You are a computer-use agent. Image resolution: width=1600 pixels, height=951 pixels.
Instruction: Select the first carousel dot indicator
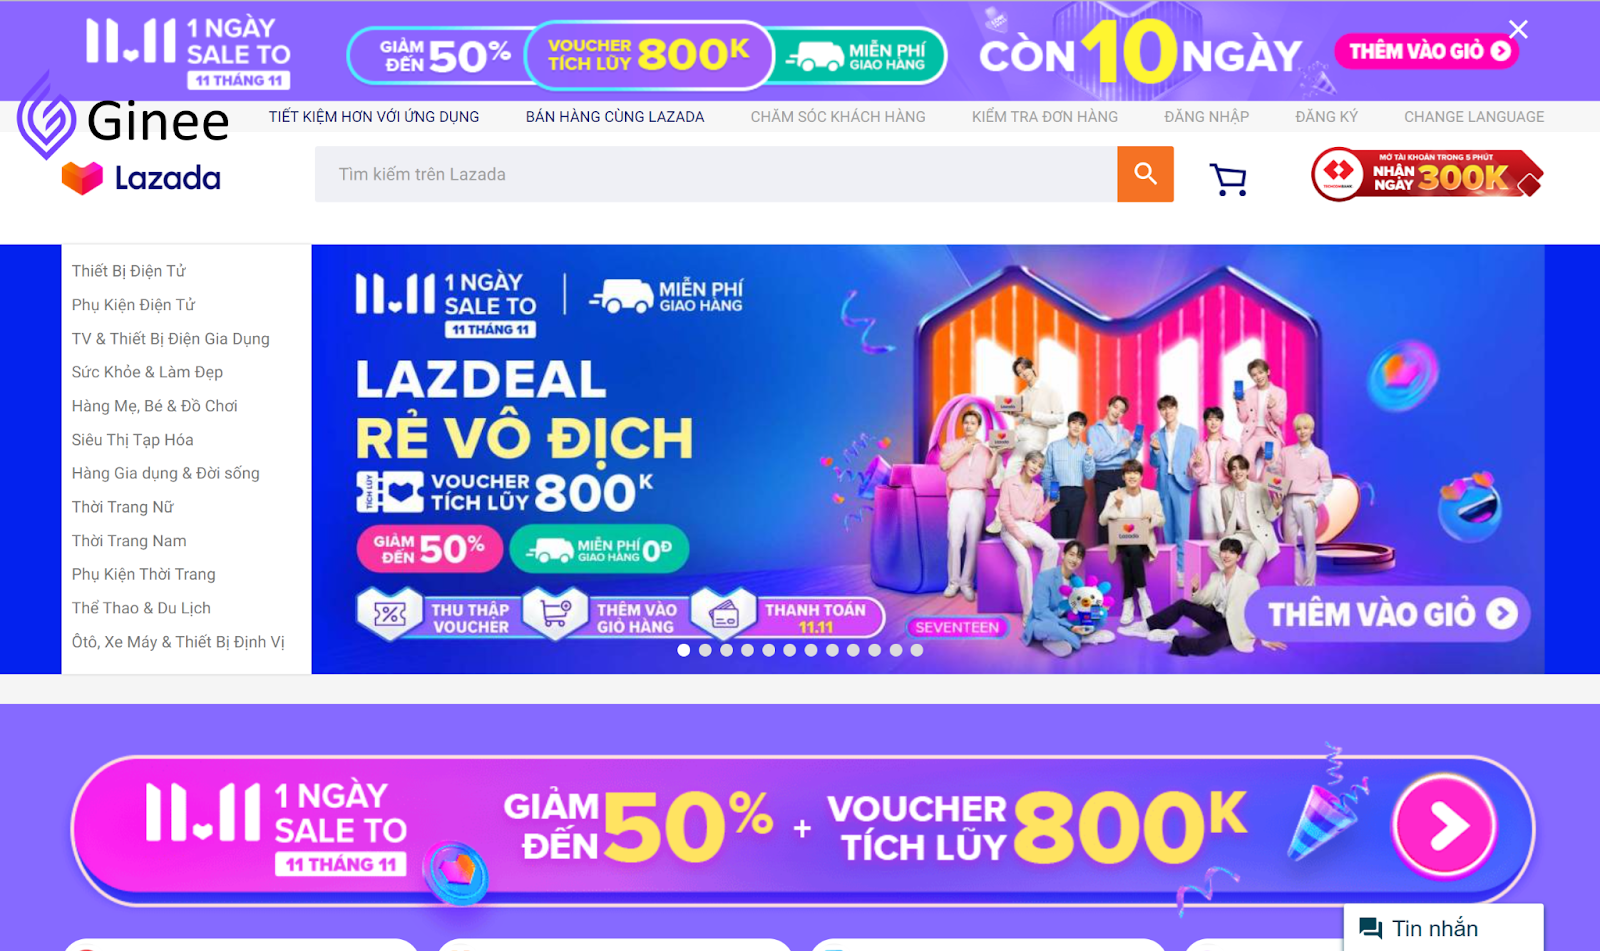tap(684, 650)
